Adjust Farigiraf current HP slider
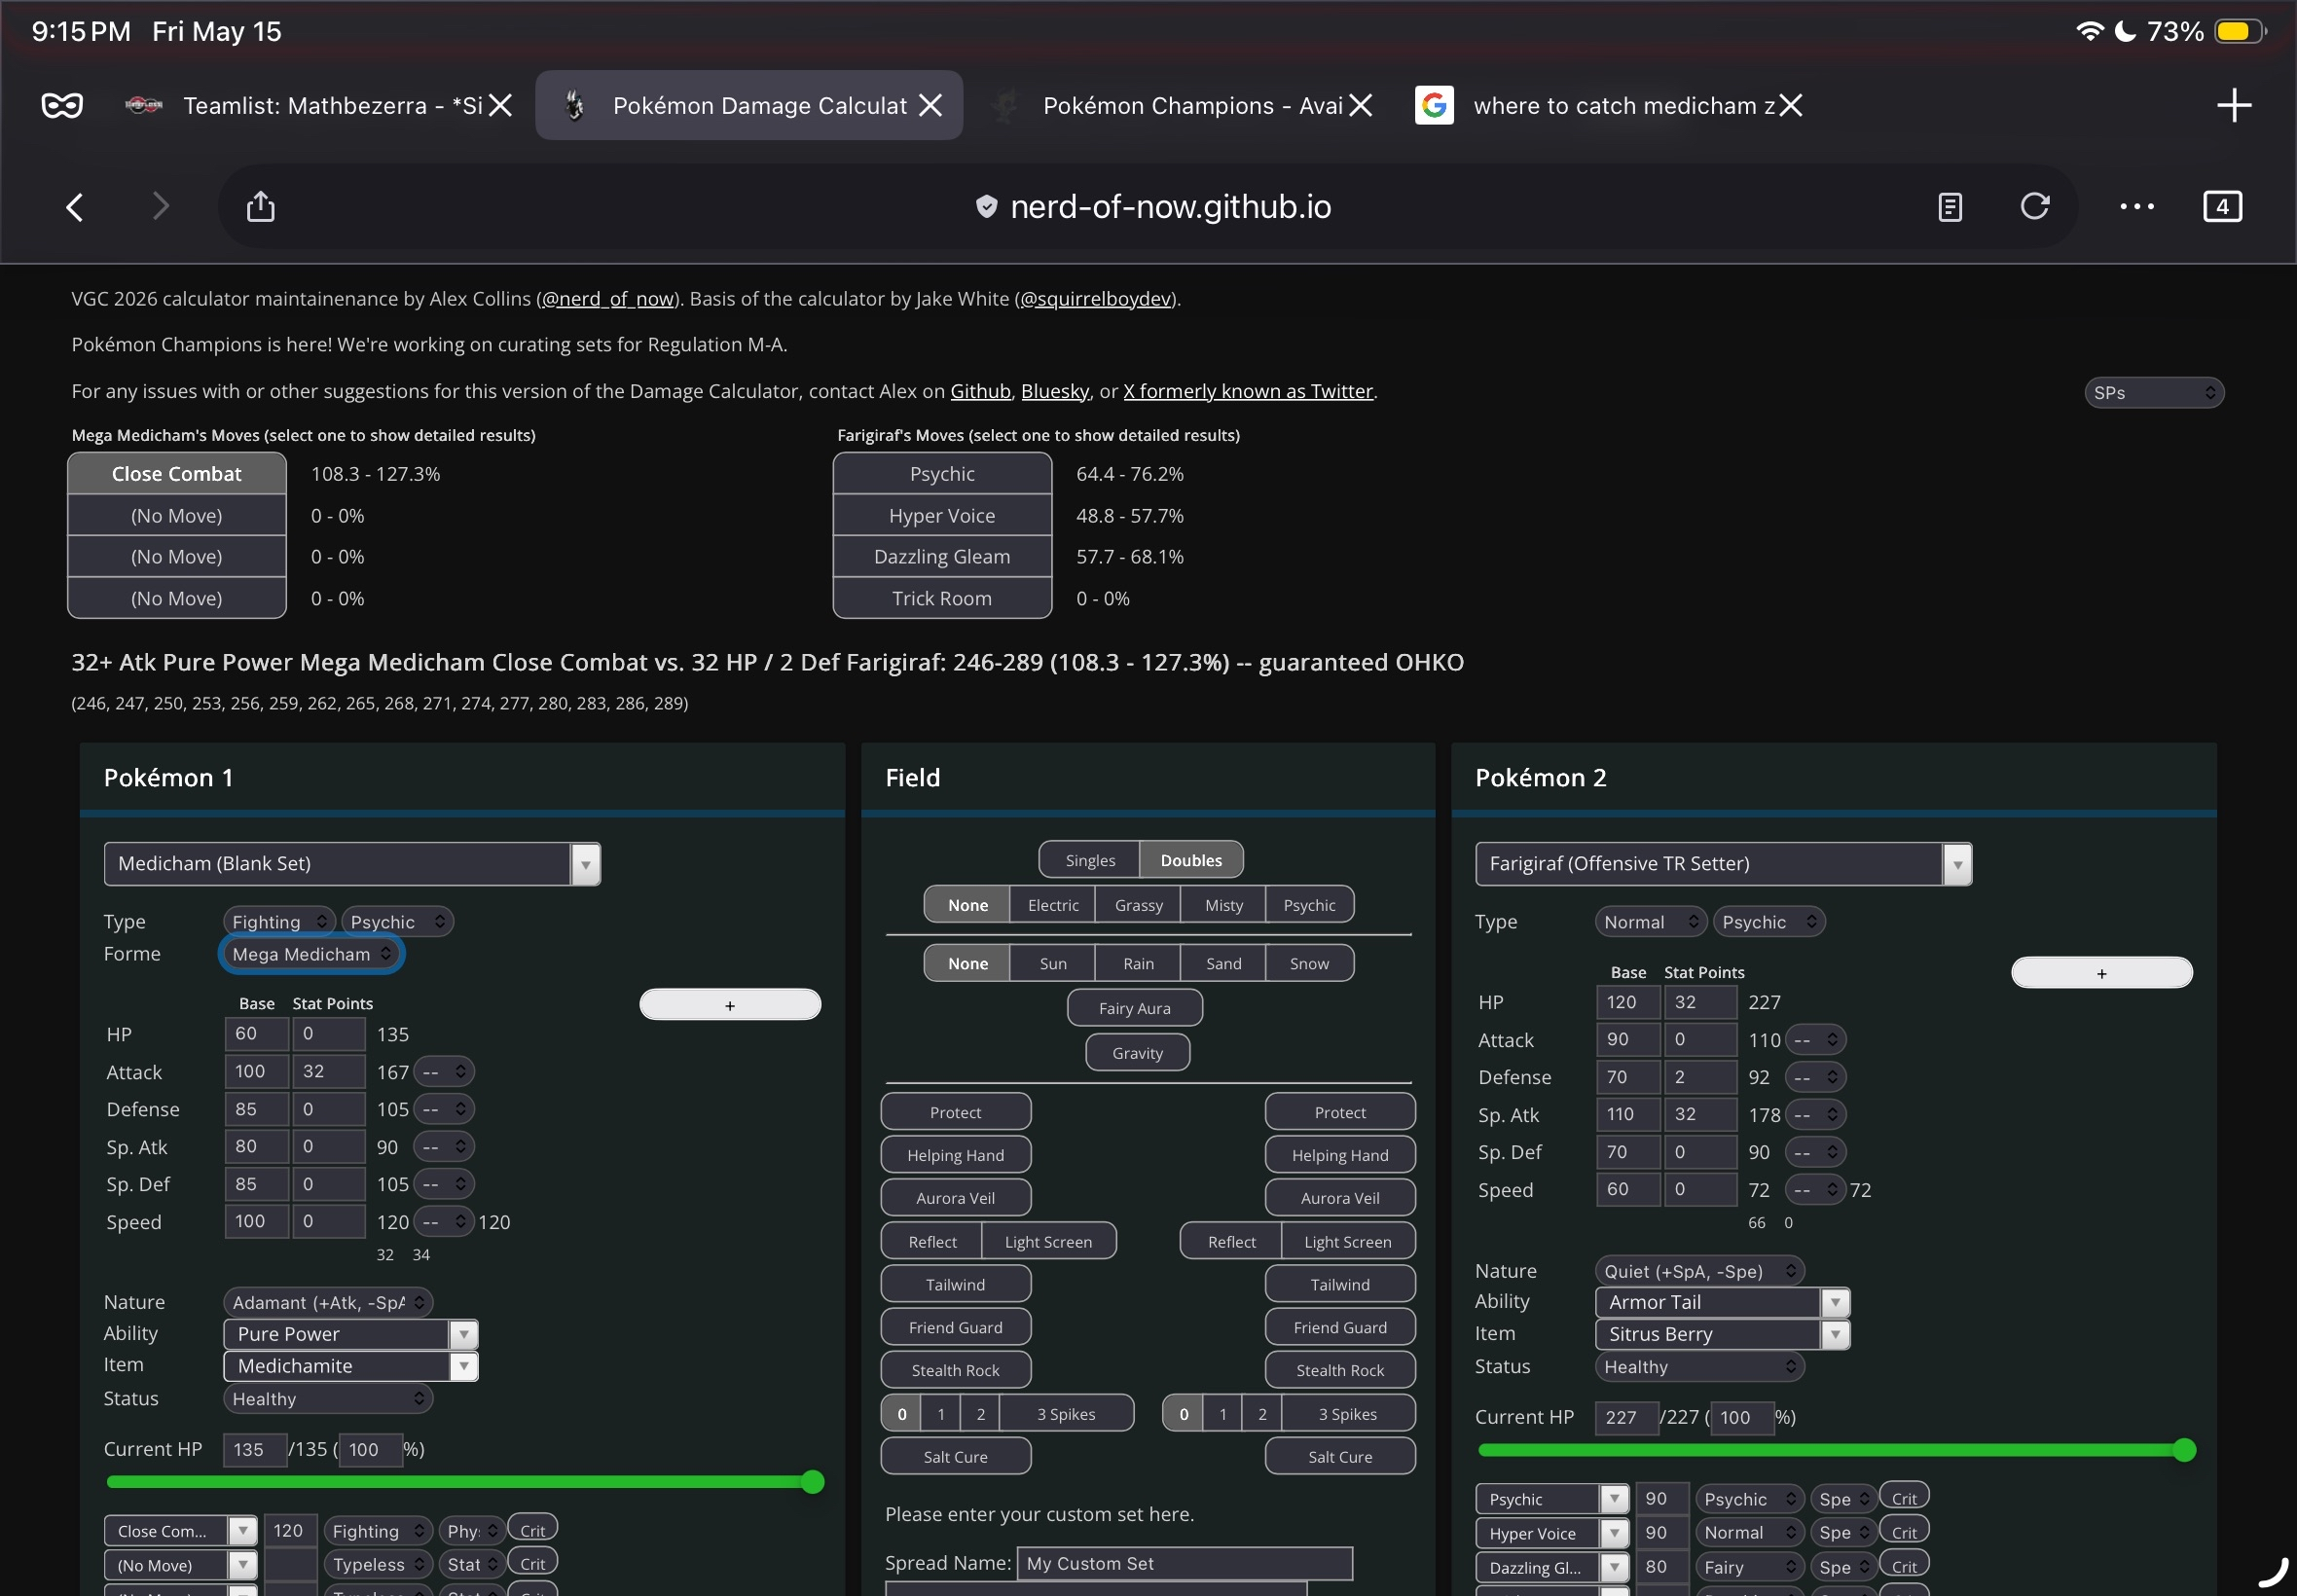The width and height of the screenshot is (2297, 1596). pyautogui.click(x=1837, y=1450)
